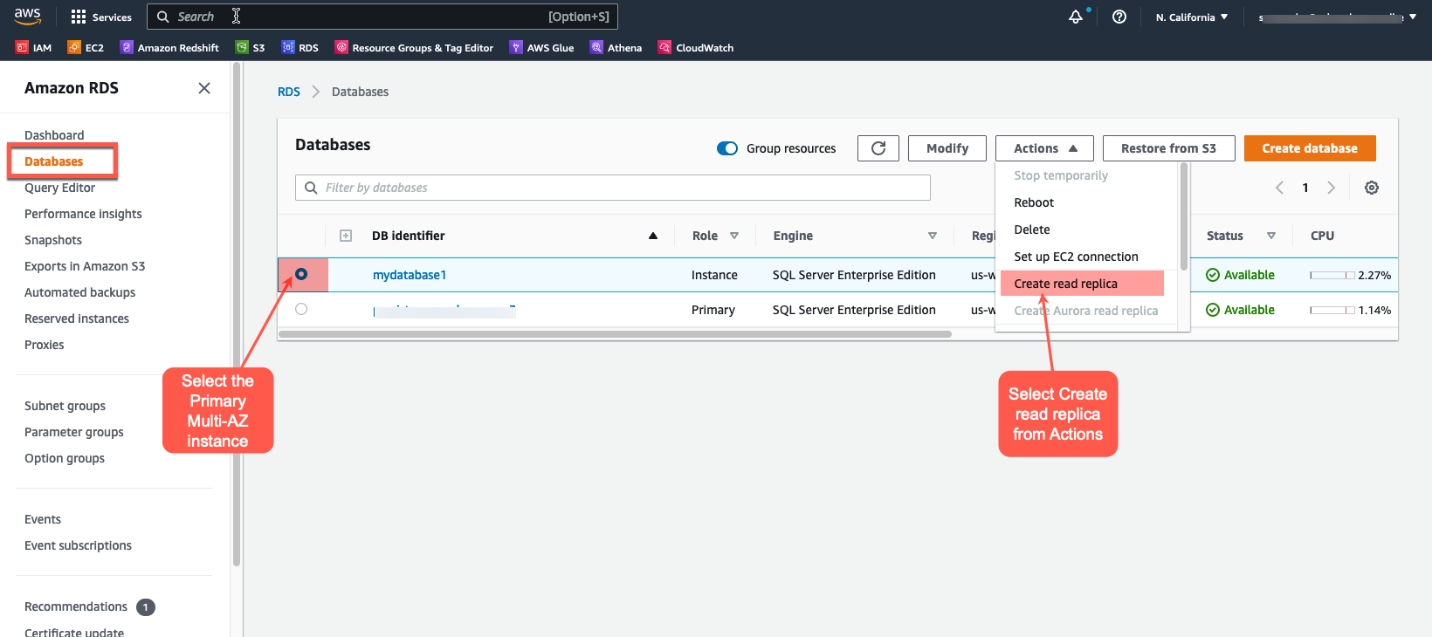Open Query Editor in sidebar
Image resolution: width=1432 pixels, height=637 pixels.
click(x=60, y=187)
